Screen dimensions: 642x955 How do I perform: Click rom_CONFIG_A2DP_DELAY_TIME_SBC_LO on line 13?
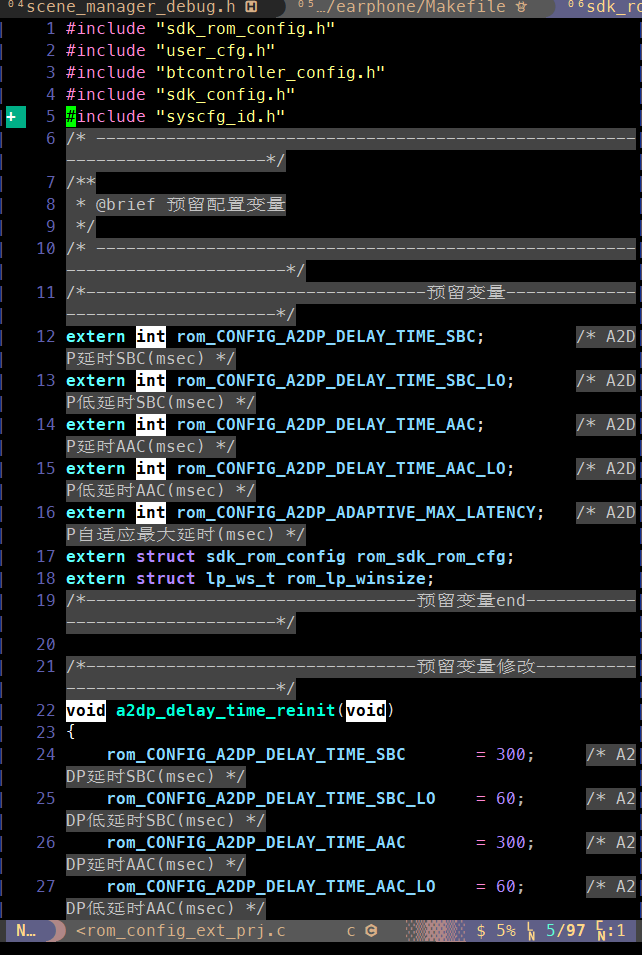tap(341, 380)
